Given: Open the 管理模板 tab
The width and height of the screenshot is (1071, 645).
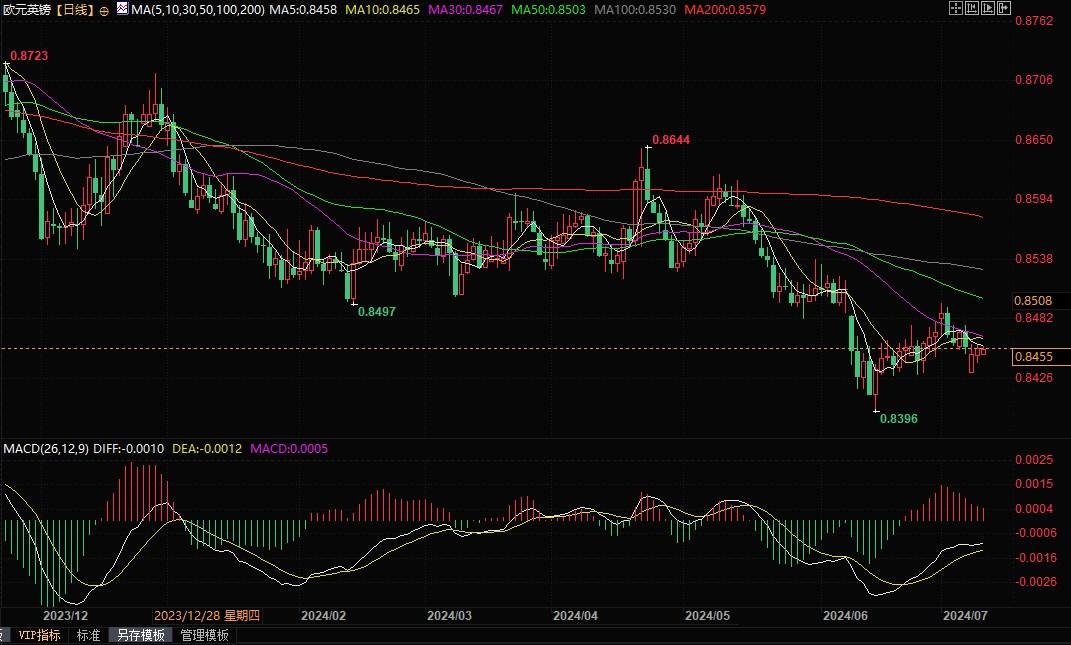Looking at the screenshot, I should pos(204,635).
